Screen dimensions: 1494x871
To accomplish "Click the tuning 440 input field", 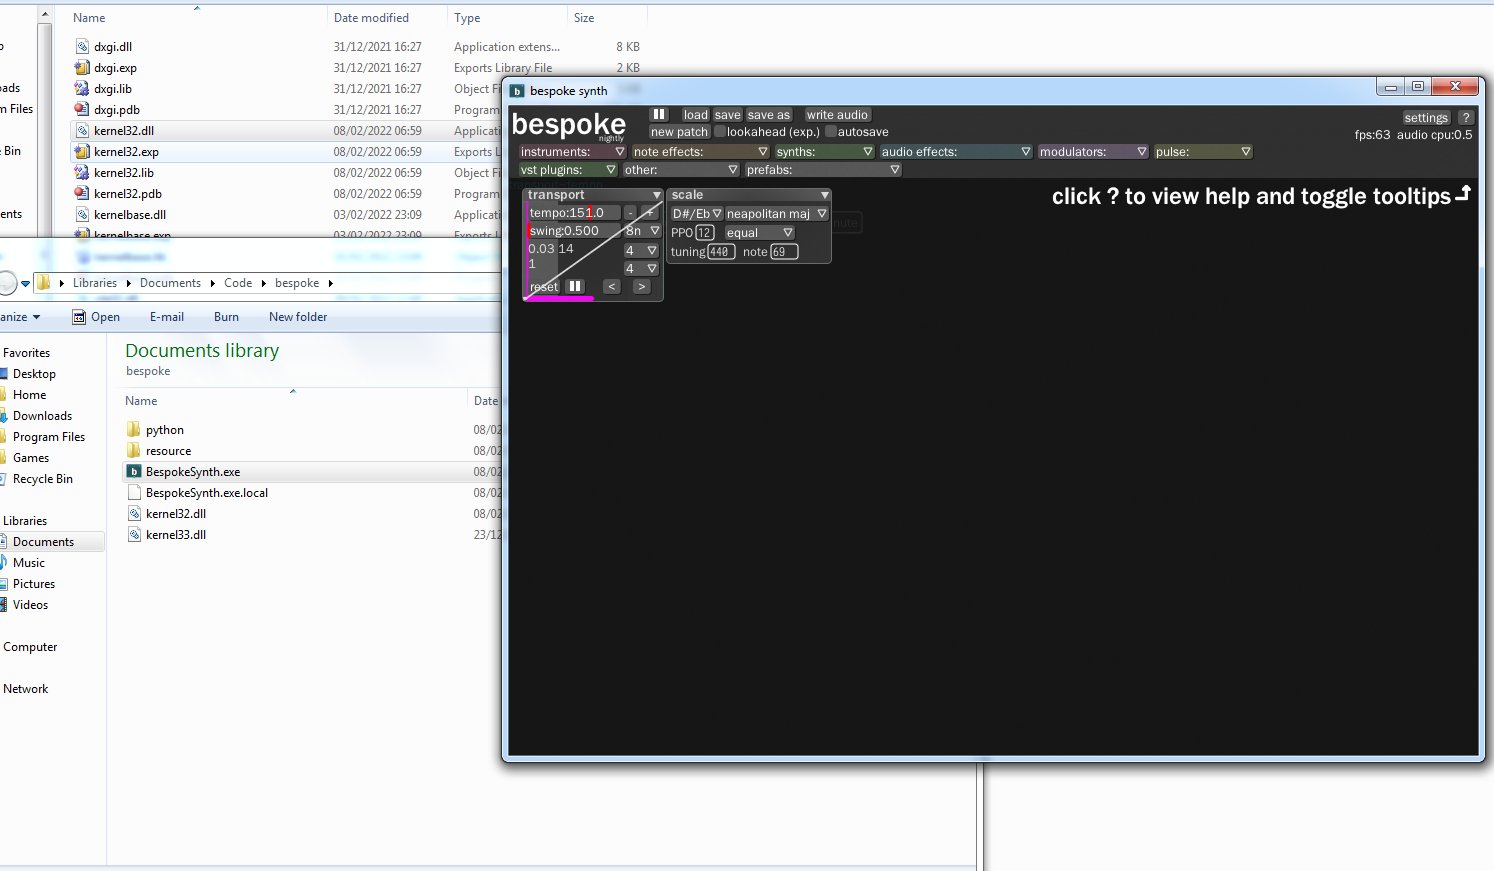I will point(721,251).
